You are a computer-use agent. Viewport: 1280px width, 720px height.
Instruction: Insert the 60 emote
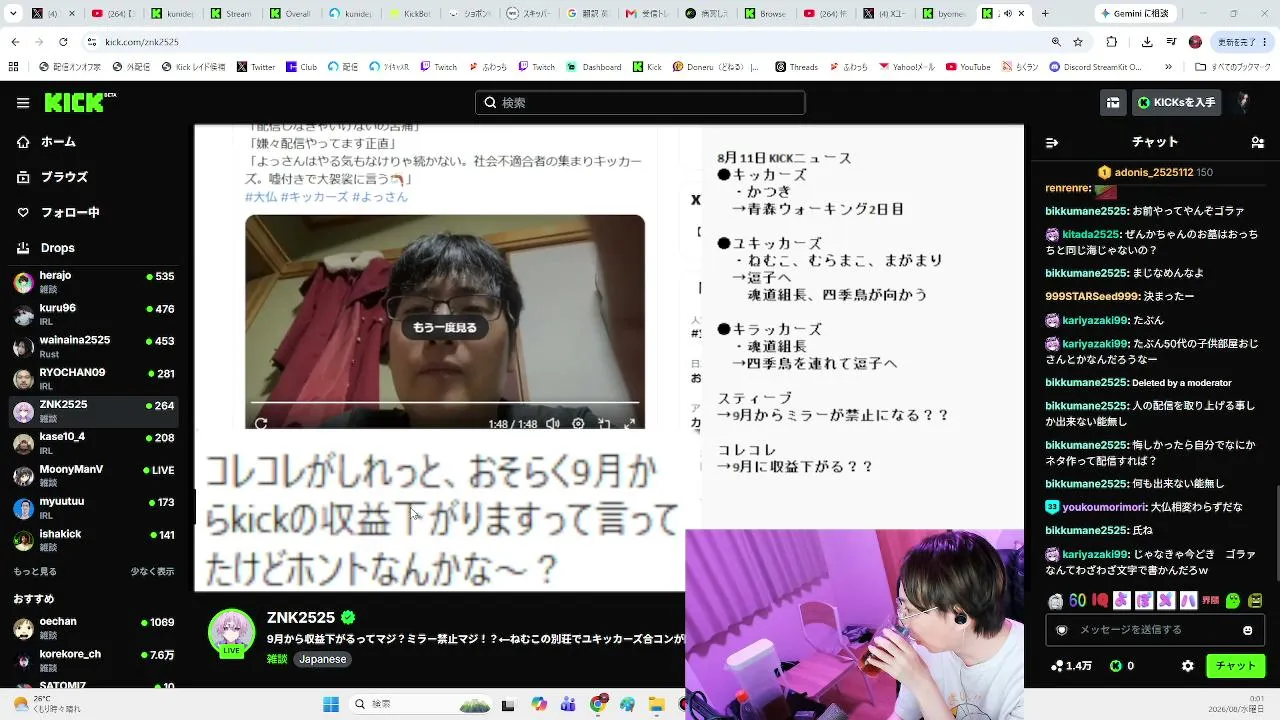pyautogui.click(x=1077, y=601)
